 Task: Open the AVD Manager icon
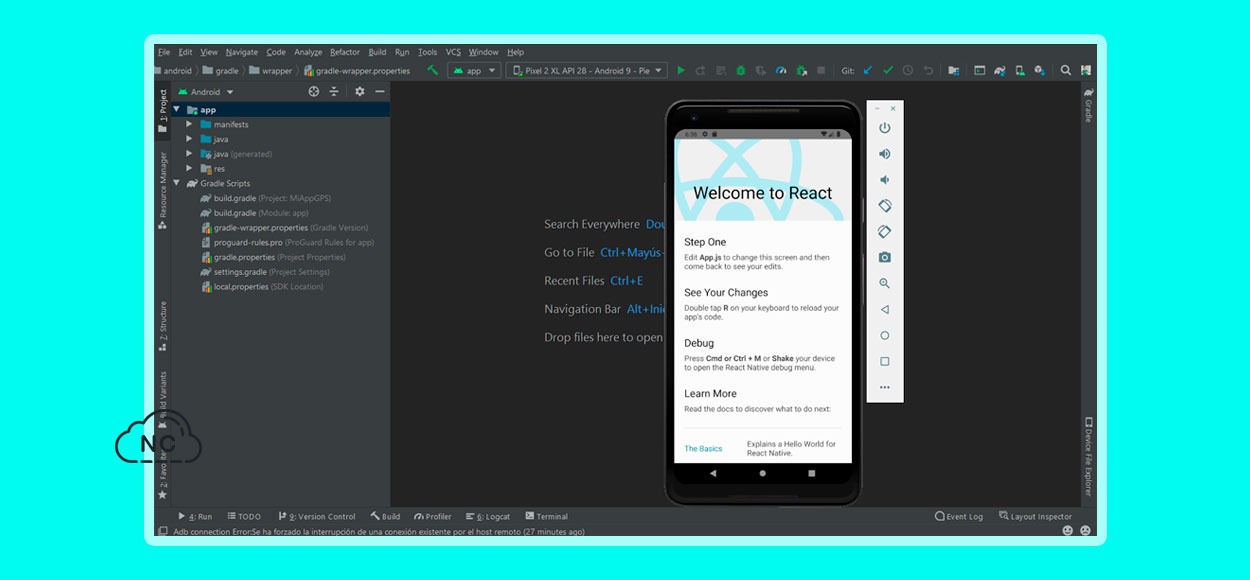click(x=1020, y=71)
